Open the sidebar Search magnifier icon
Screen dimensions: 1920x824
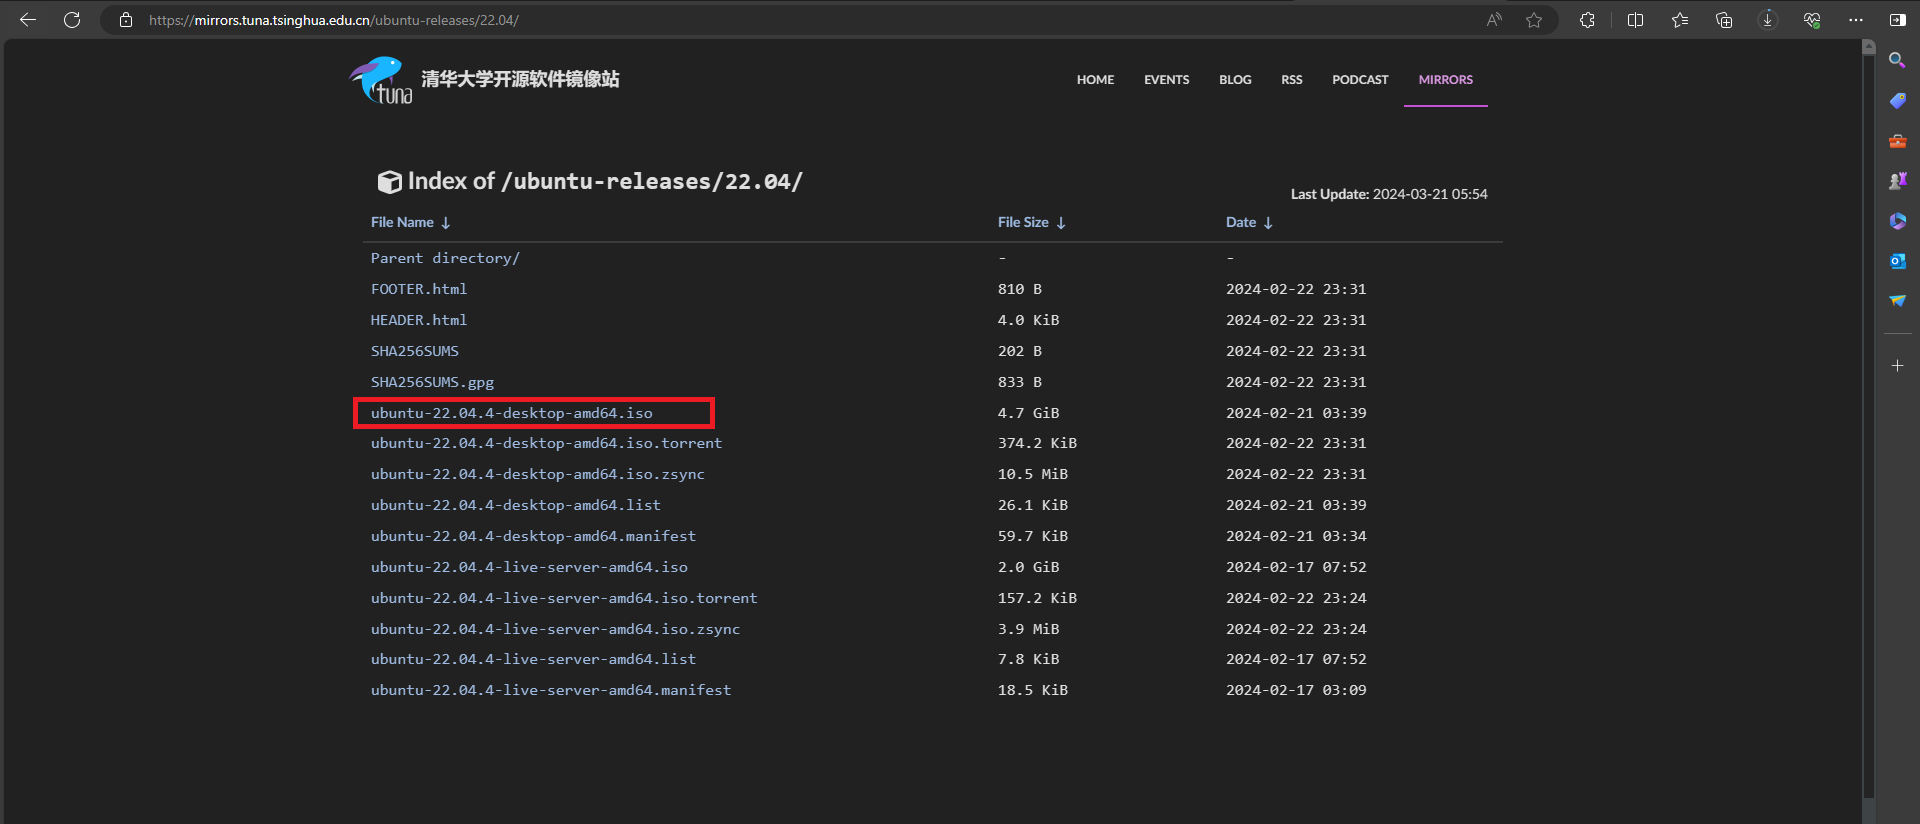(1897, 61)
